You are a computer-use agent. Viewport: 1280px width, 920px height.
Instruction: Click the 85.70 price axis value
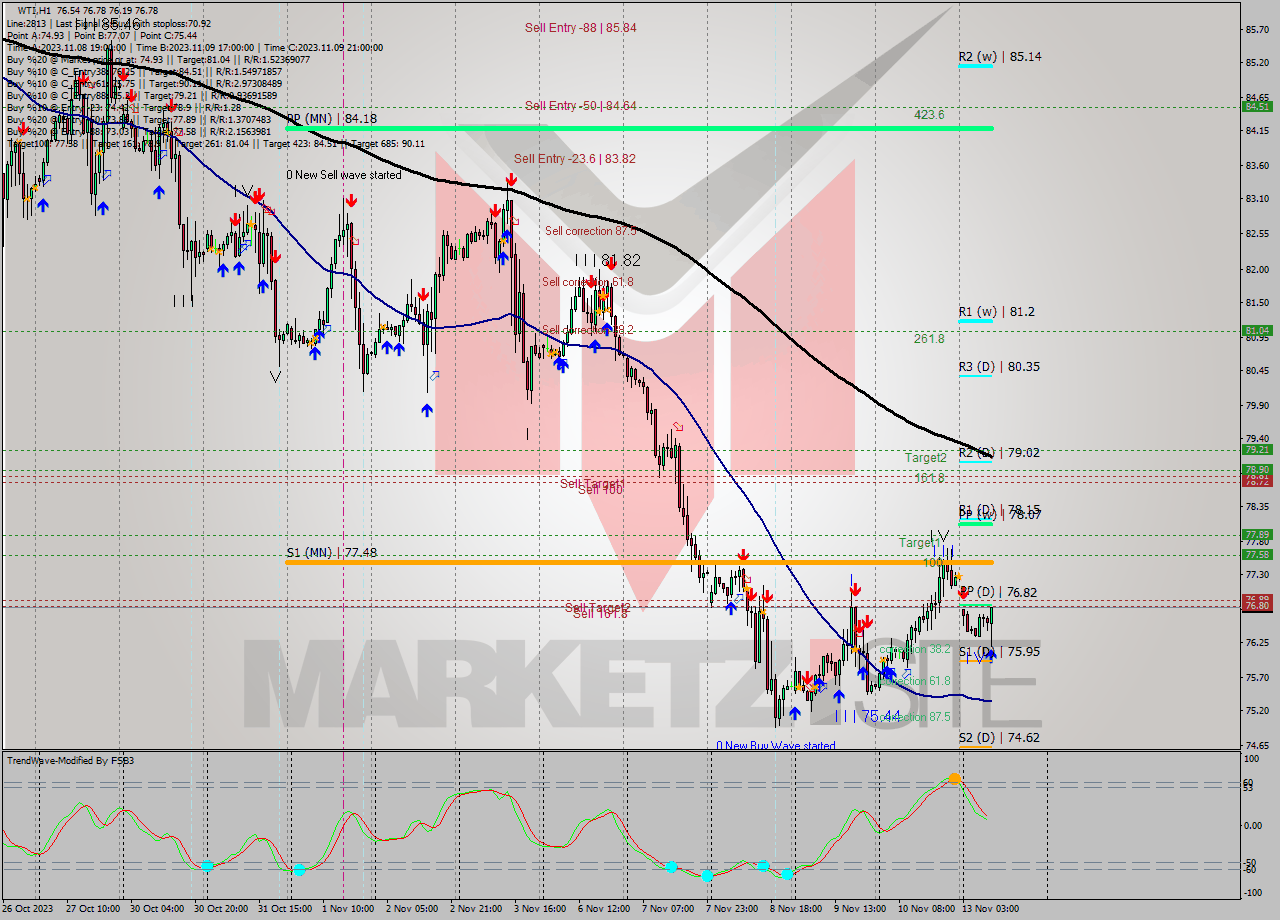pos(1257,29)
